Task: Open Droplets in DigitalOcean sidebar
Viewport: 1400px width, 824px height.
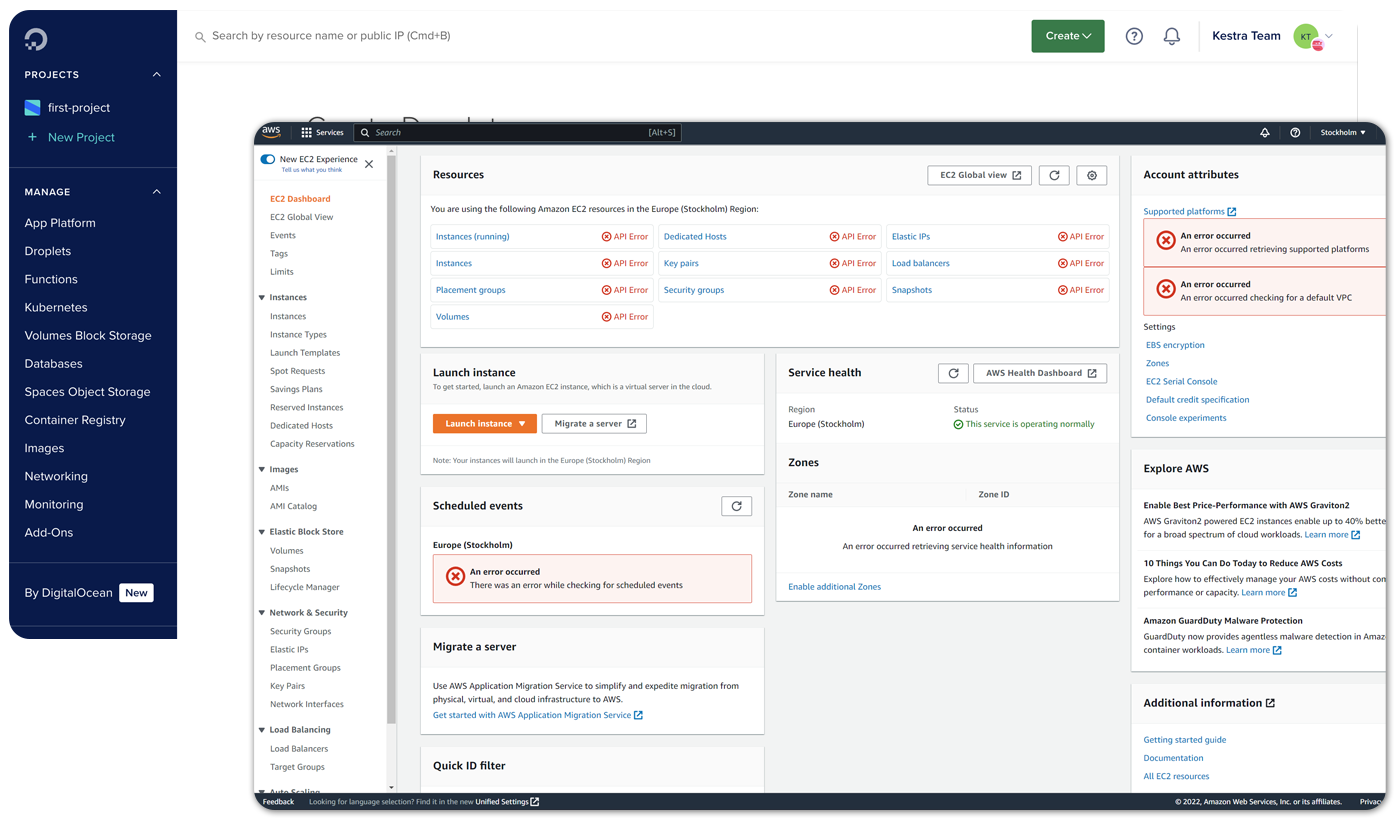Action: 48,251
